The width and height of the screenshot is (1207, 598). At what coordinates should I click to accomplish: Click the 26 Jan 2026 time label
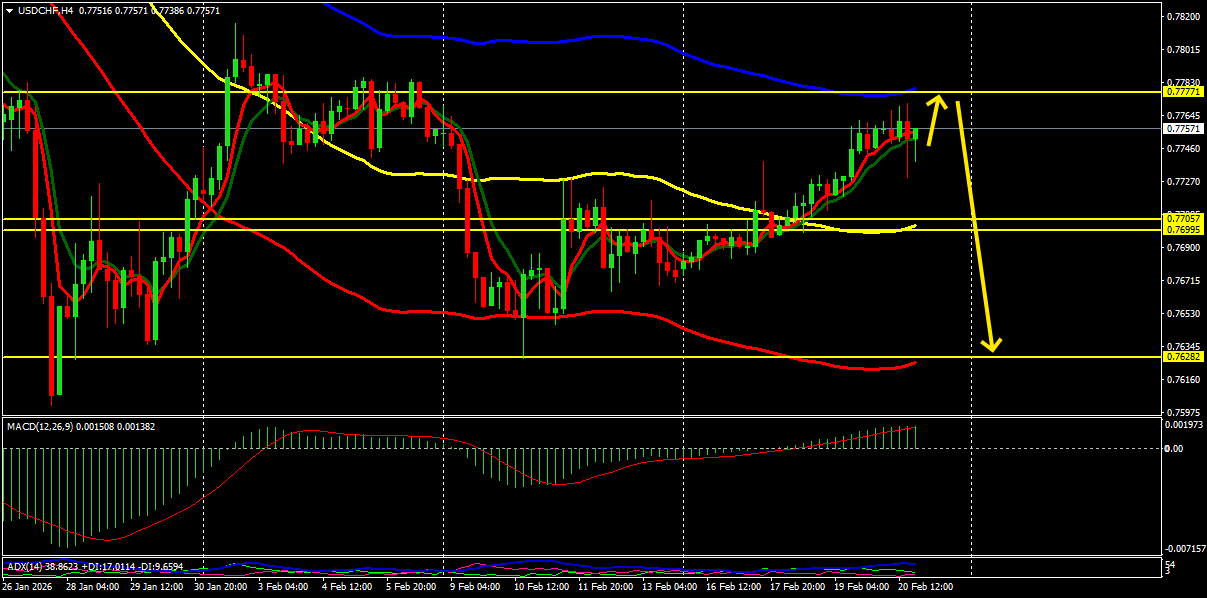[x=29, y=588]
